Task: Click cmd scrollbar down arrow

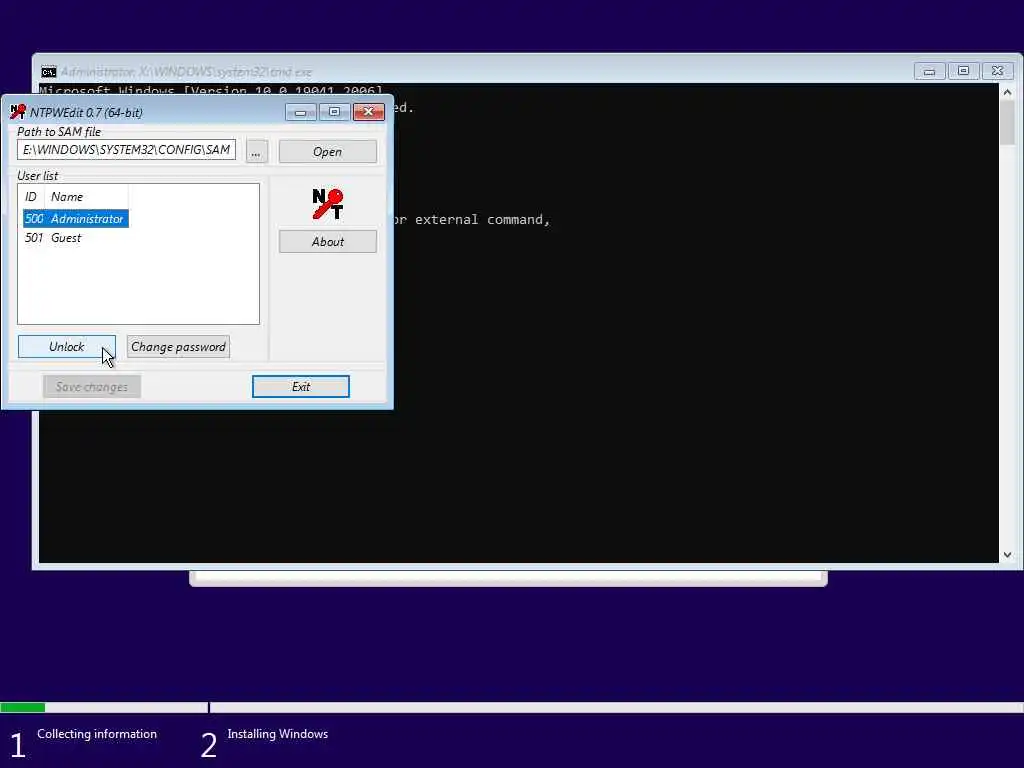Action: 1007,555
